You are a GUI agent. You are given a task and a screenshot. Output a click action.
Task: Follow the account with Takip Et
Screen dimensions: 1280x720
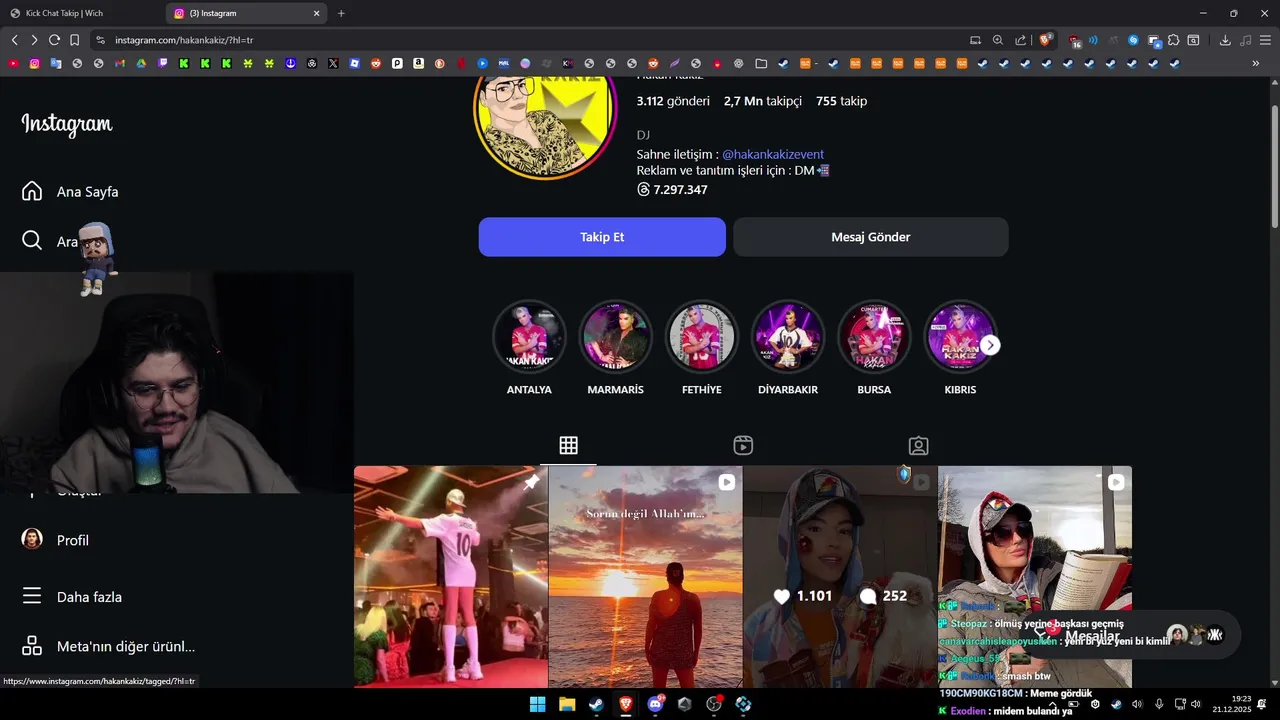(x=602, y=237)
